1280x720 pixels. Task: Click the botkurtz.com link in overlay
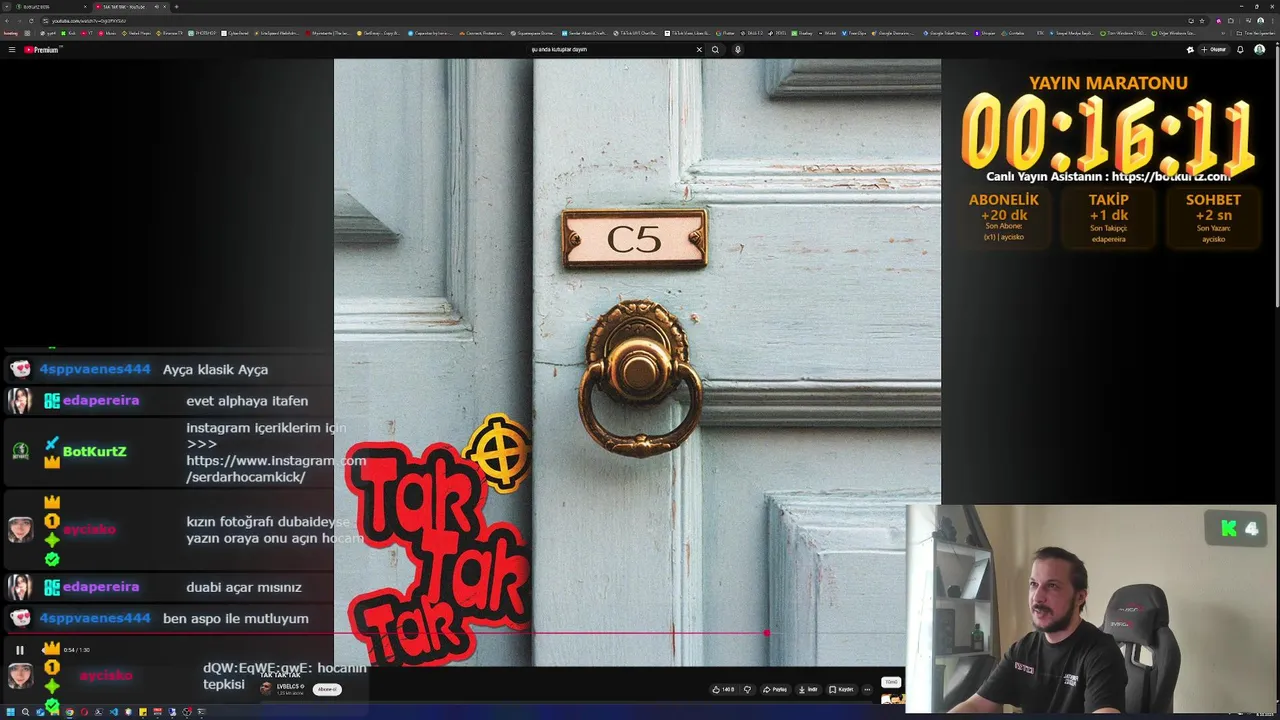click(1171, 177)
